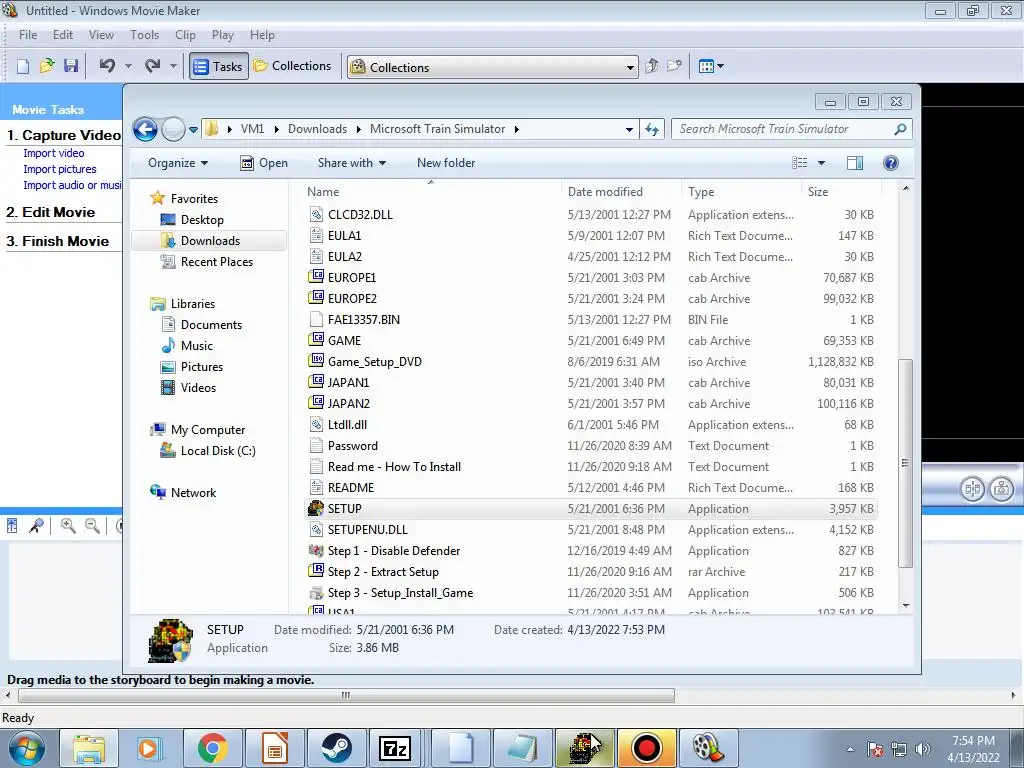
Task: Click the Open Project folder icon in the toolbar
Action: [x=46, y=66]
